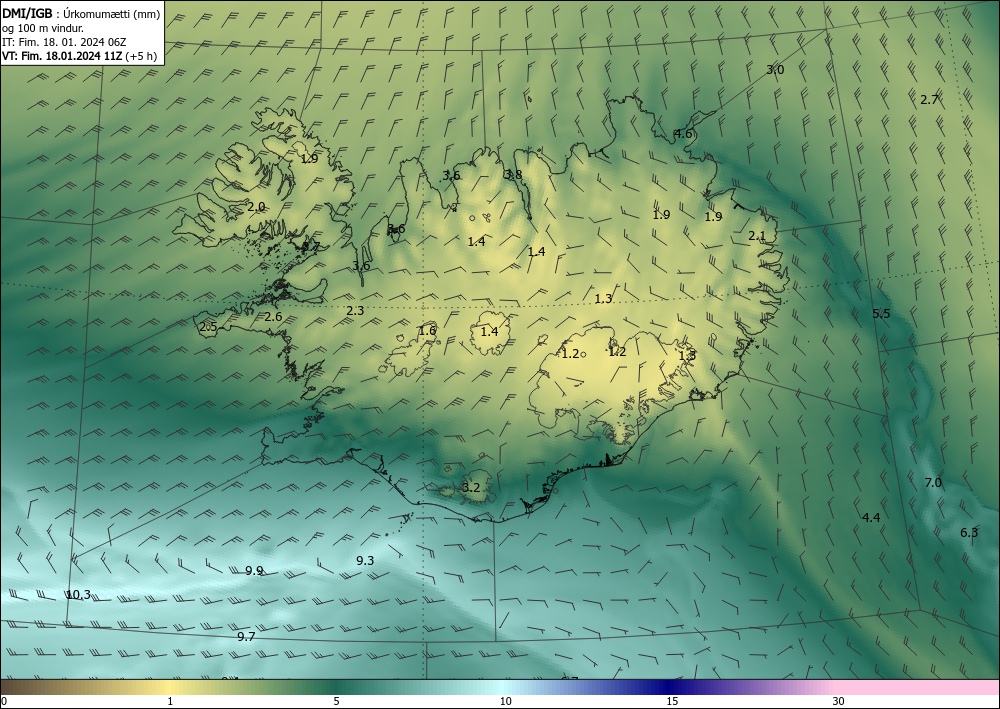
Task: Click the 9.9 precipitable water value
Action: (x=254, y=571)
